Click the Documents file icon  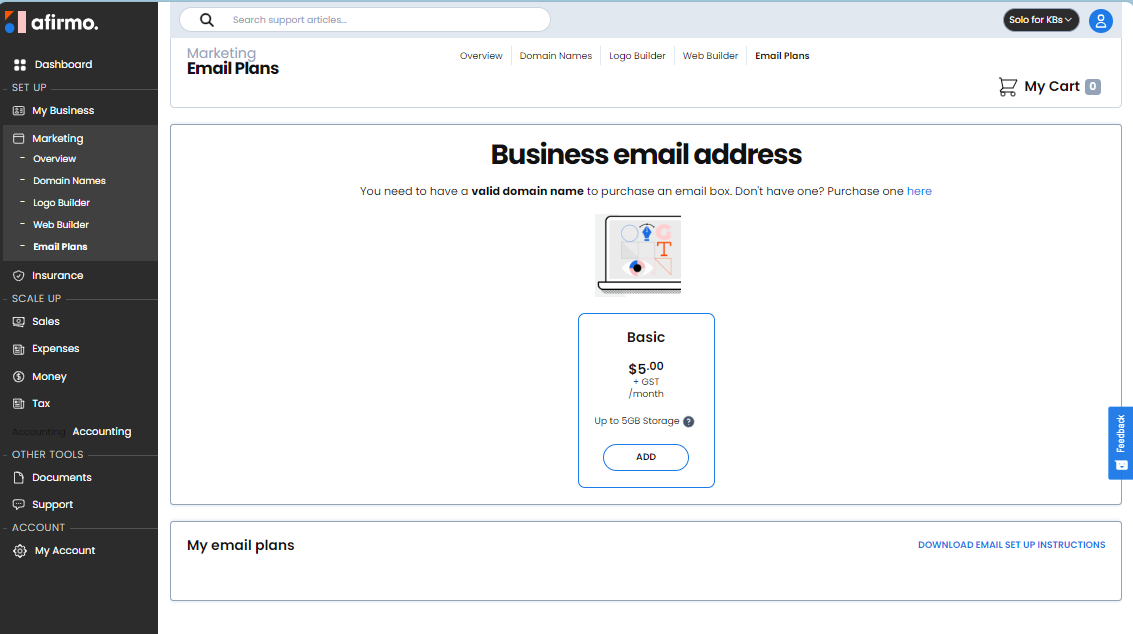click(19, 478)
